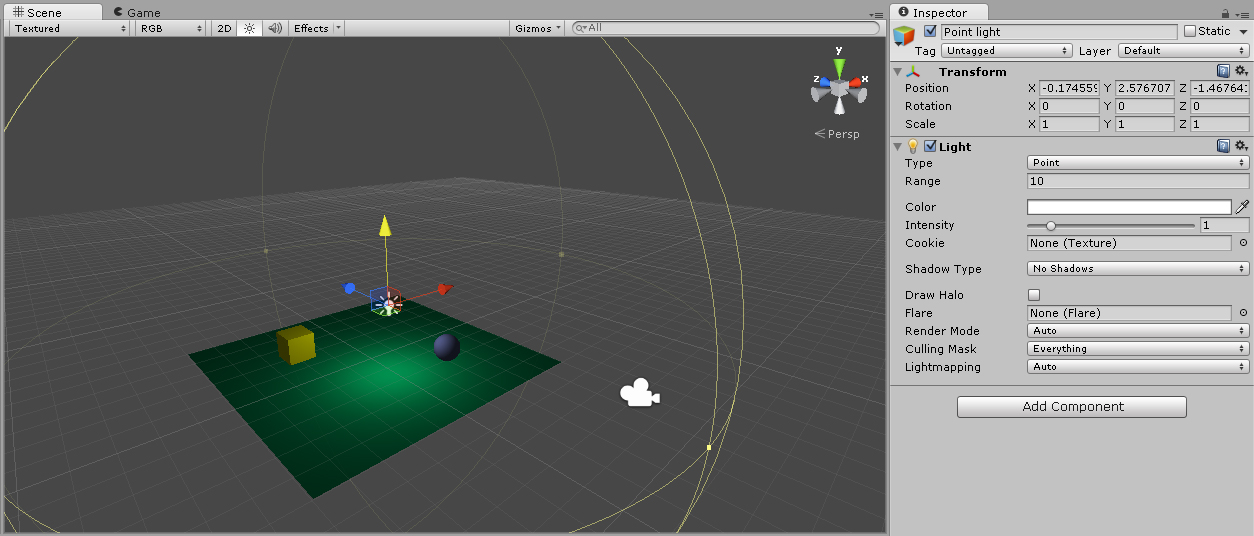
Task: Click the Cookie texture object picker circle
Action: point(1243,243)
